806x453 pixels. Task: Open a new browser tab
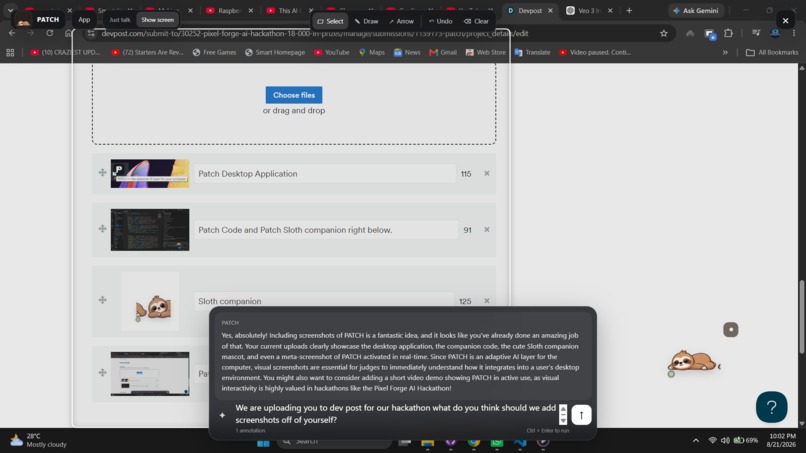629,10
